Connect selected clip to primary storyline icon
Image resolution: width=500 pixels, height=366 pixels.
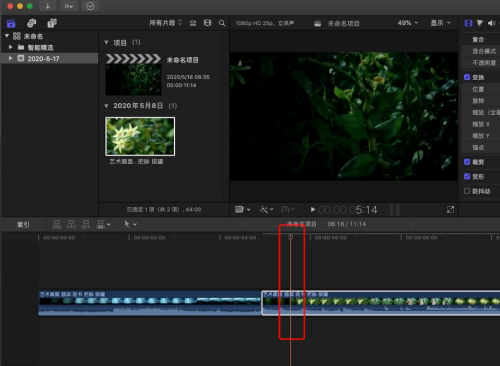pyautogui.click(x=57, y=224)
